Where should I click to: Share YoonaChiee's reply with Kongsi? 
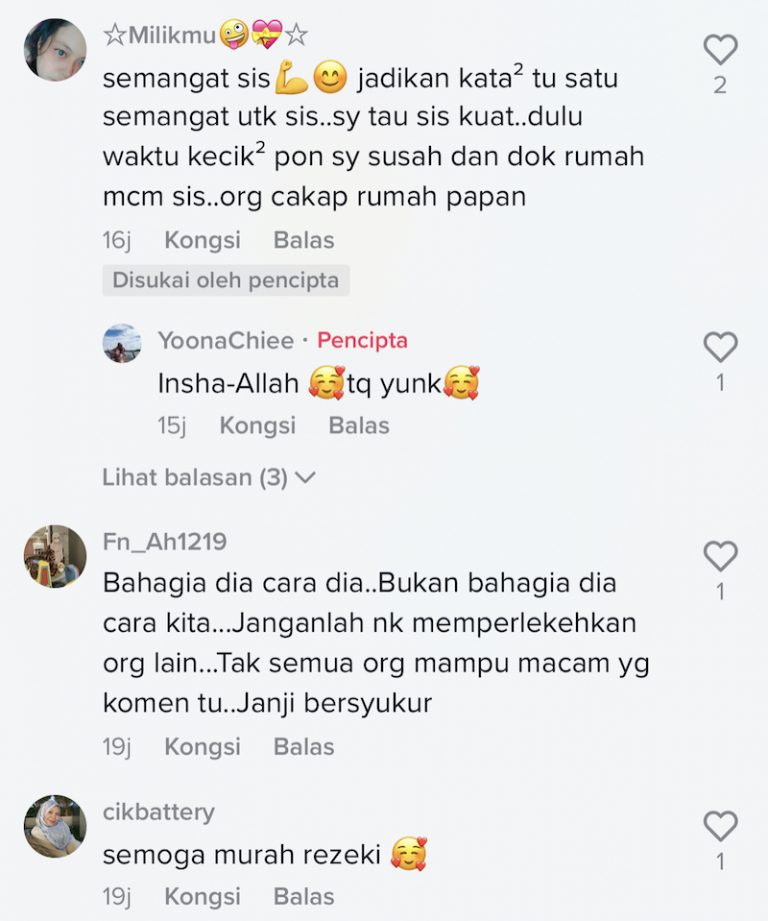(x=258, y=425)
